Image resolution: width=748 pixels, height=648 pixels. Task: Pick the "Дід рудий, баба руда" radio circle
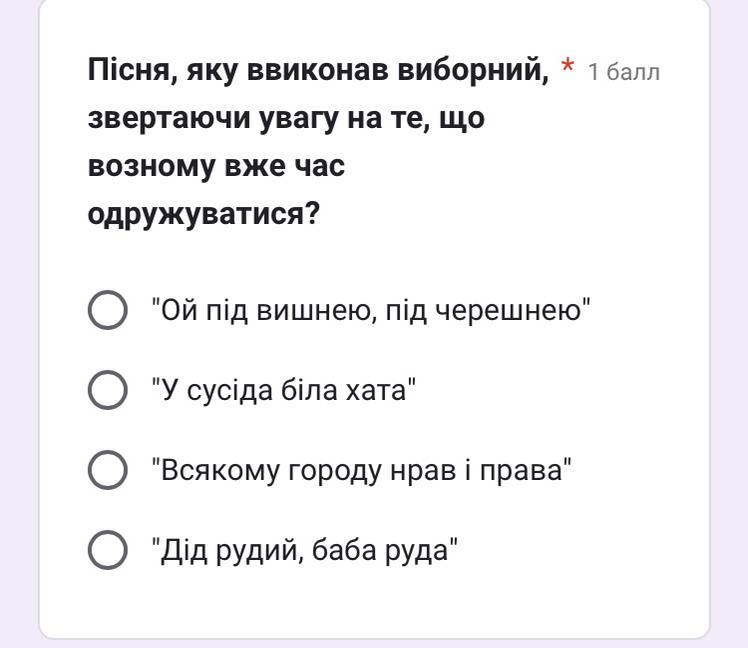pyautogui.click(x=108, y=550)
